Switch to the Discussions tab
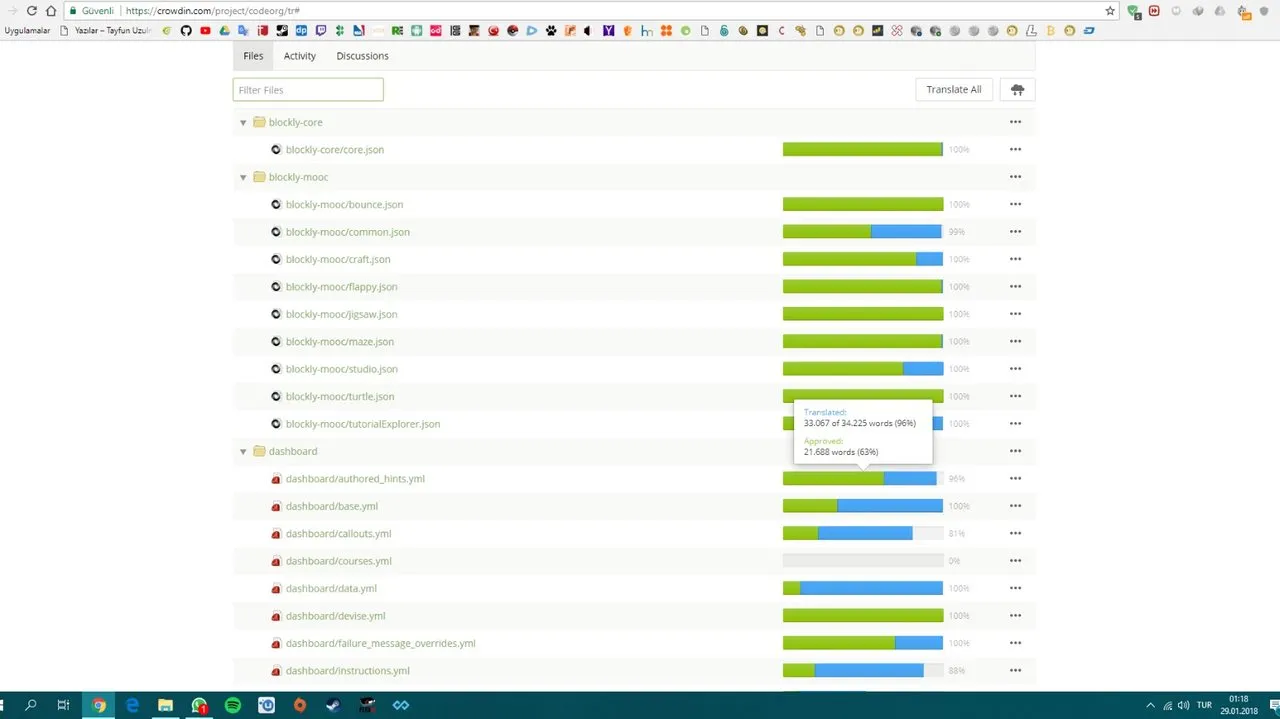 [362, 56]
